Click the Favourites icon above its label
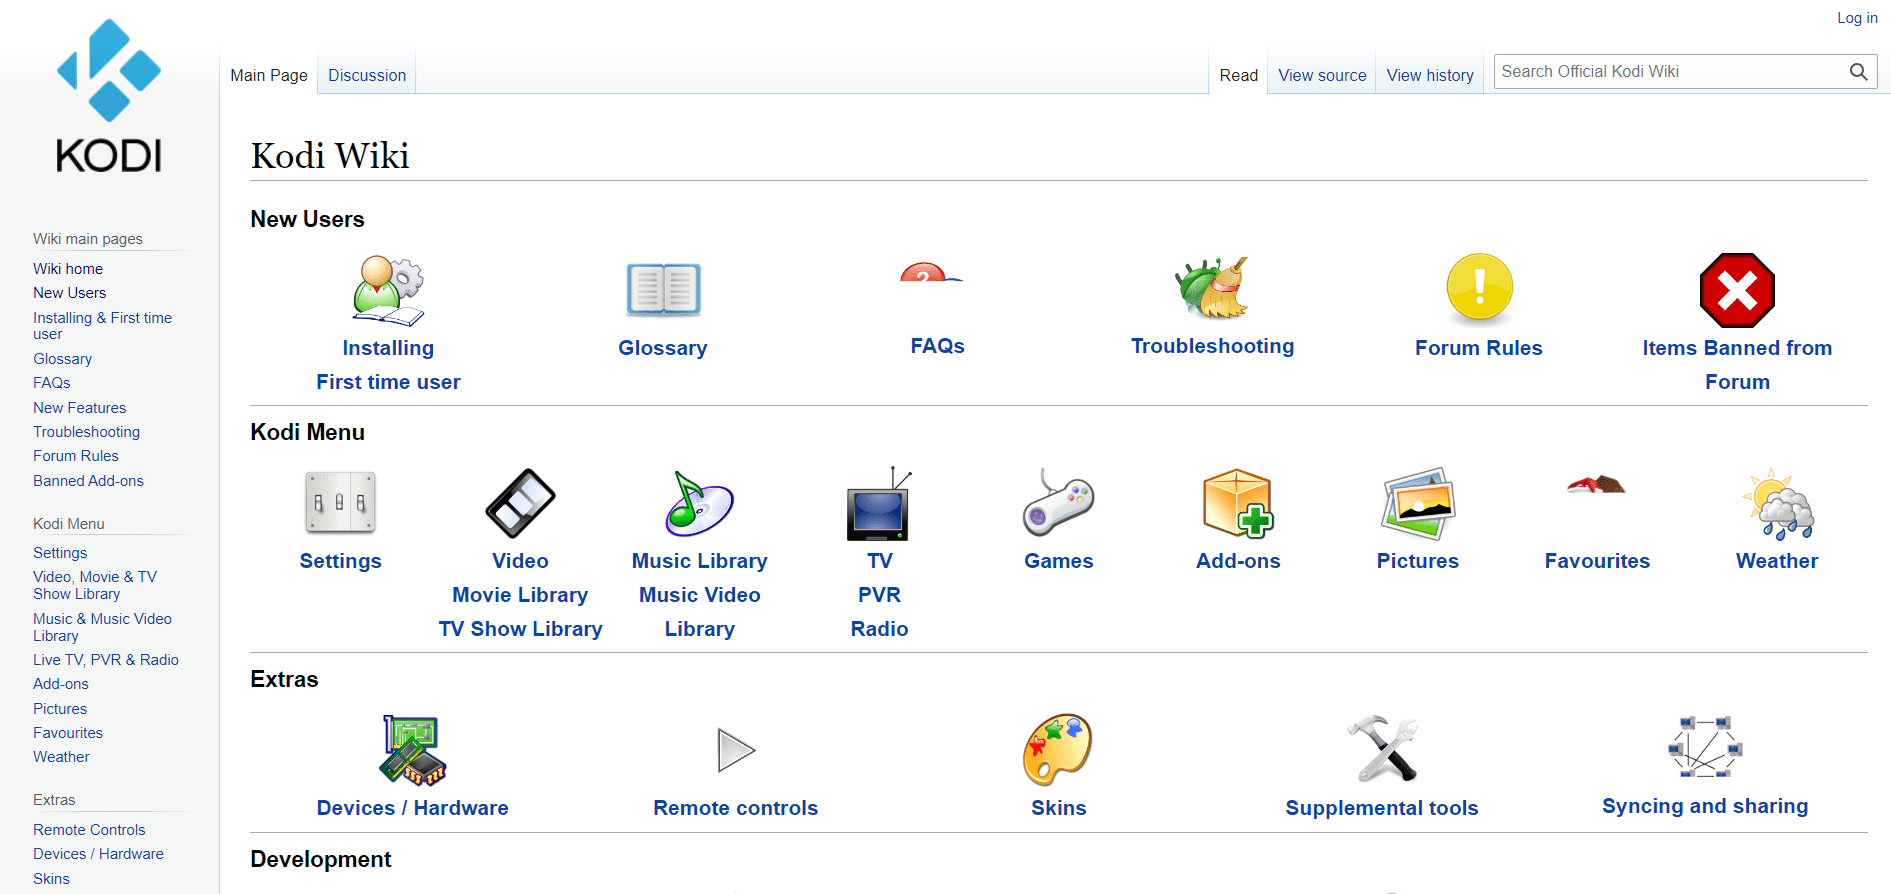1891x894 pixels. pyautogui.click(x=1596, y=485)
